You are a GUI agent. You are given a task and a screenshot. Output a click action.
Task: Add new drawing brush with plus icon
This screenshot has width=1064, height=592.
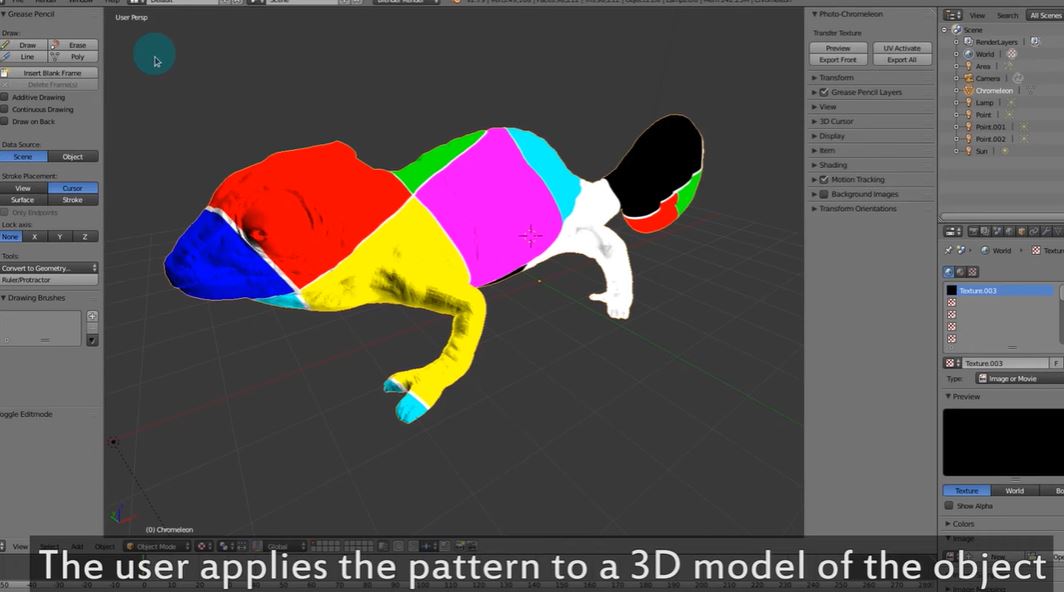pyautogui.click(x=92, y=316)
